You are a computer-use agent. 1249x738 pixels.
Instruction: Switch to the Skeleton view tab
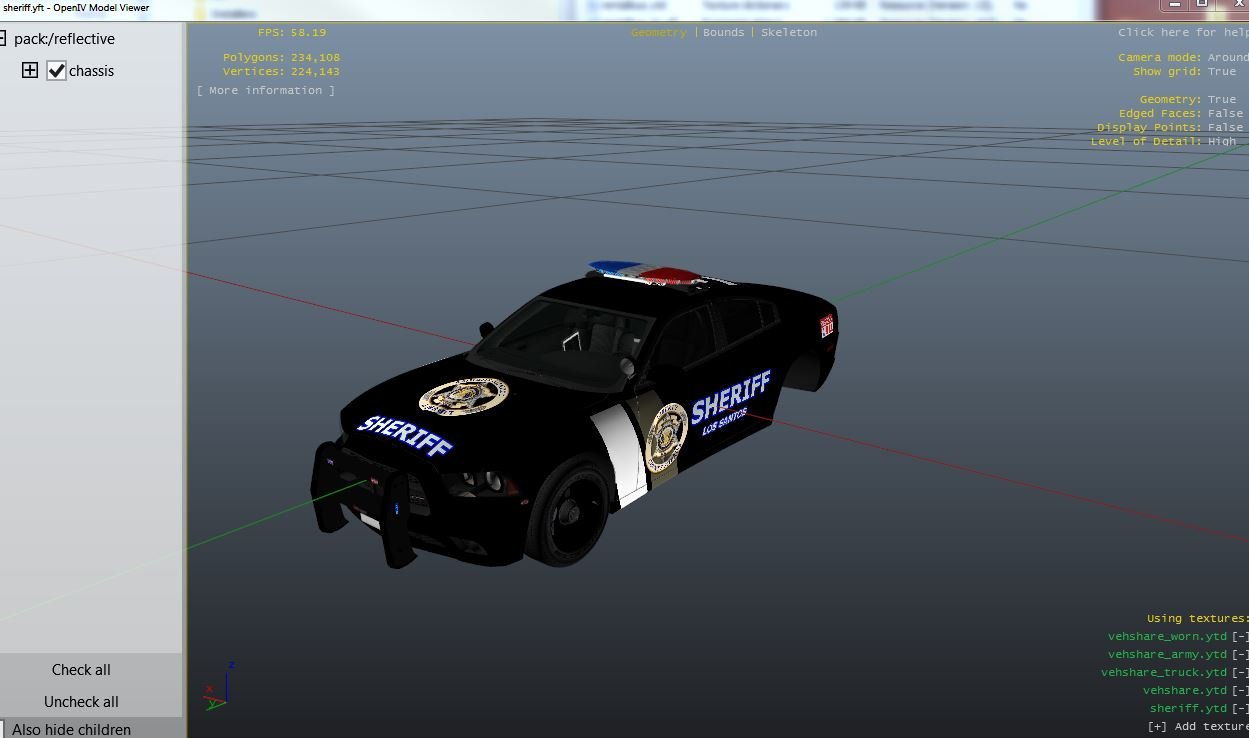[x=789, y=32]
